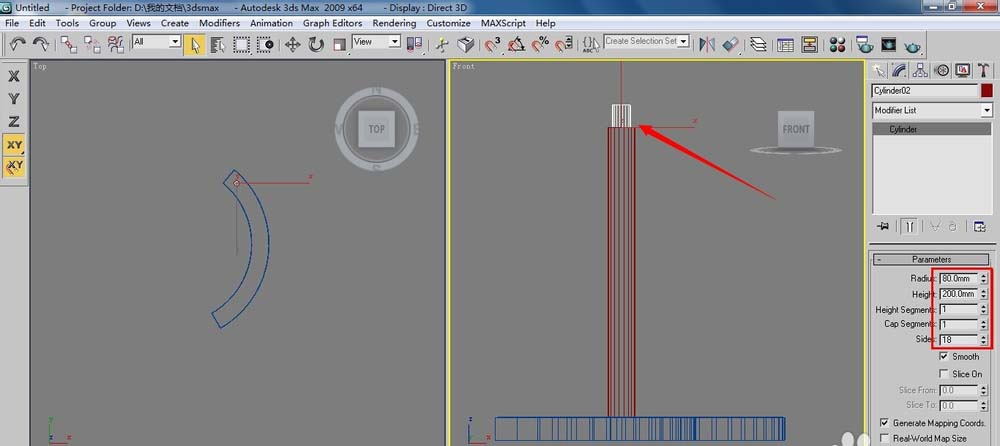The width and height of the screenshot is (1000, 446).
Task: Switch to Create command panel tab
Action: 879,70
